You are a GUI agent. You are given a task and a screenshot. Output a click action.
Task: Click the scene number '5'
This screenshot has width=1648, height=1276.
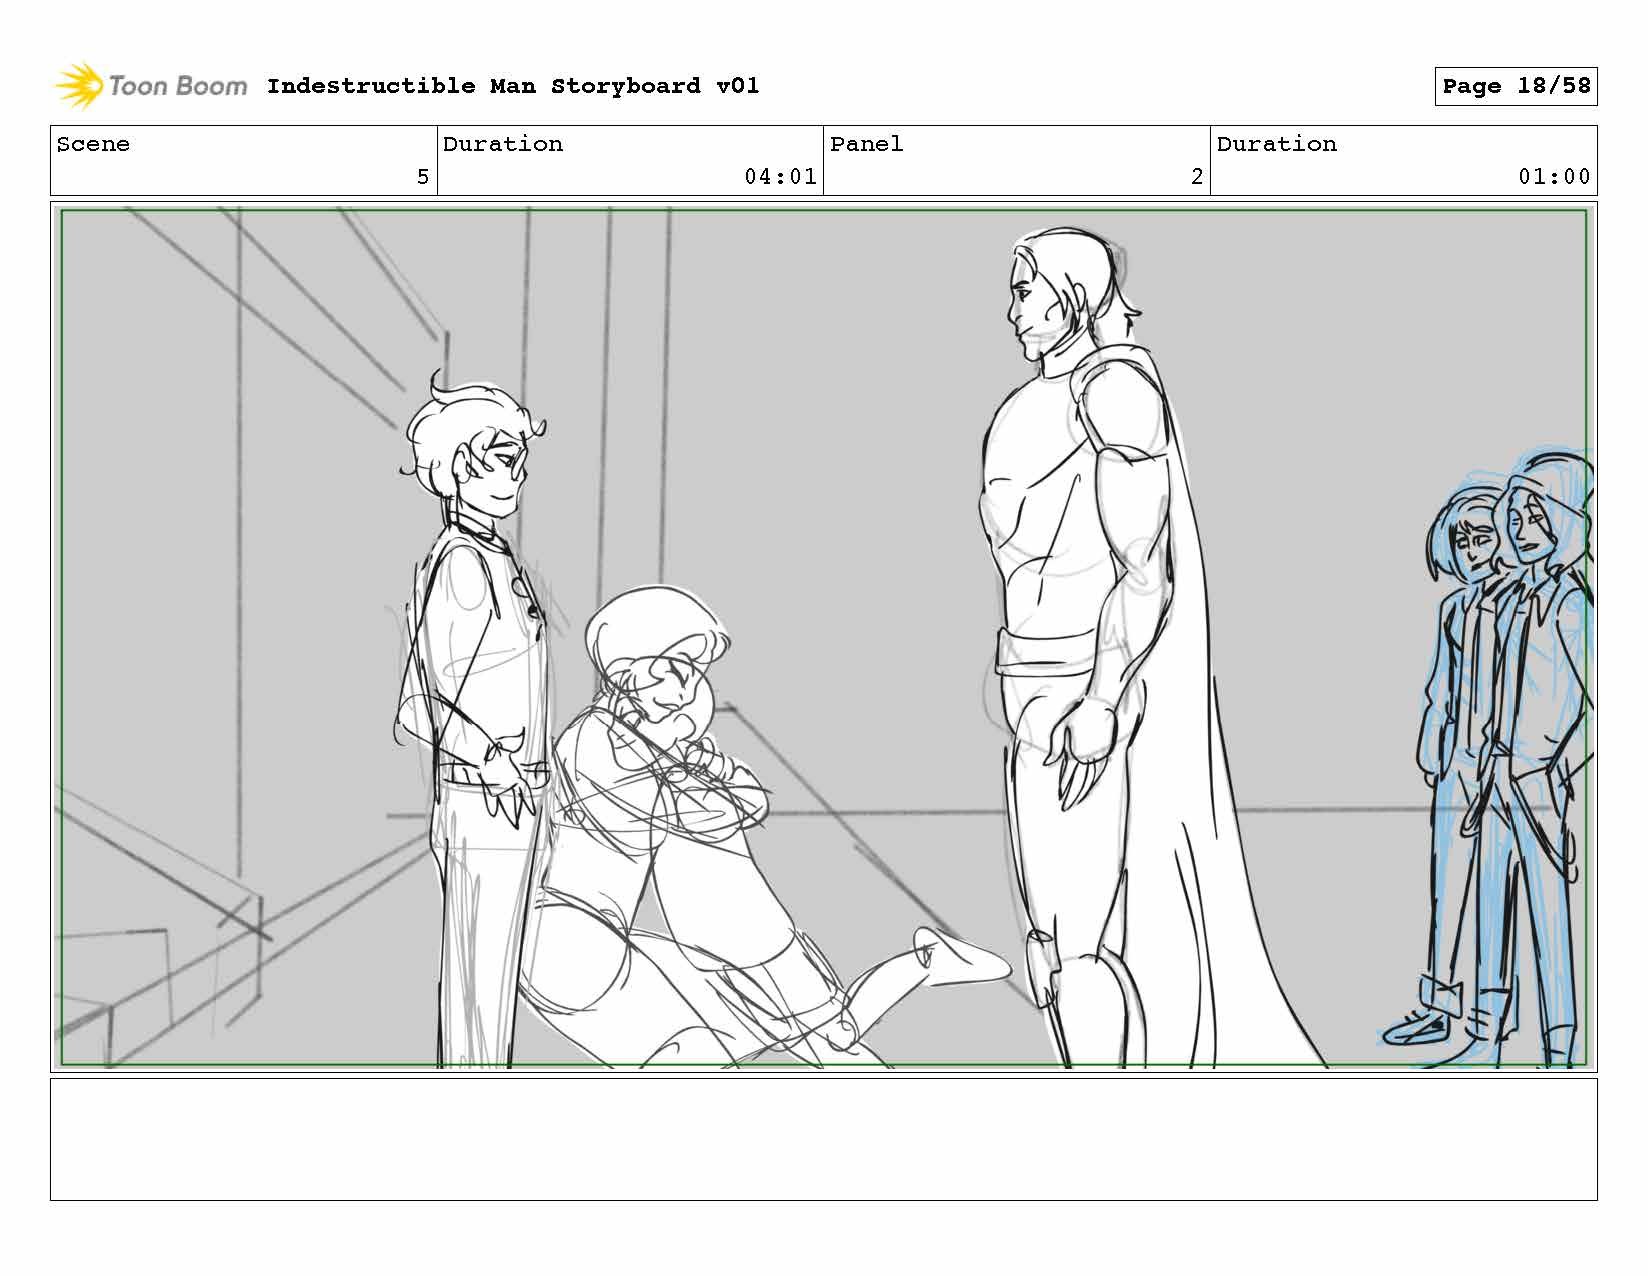point(423,177)
